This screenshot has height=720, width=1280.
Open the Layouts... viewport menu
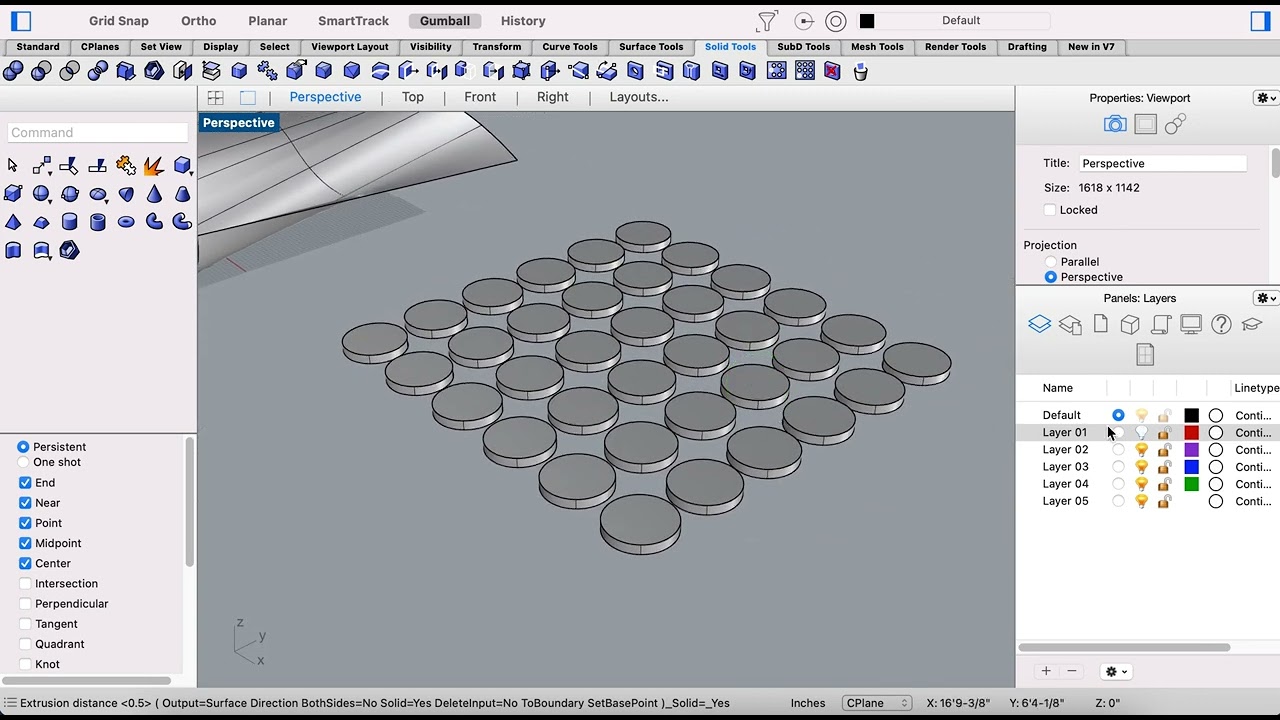(x=639, y=97)
